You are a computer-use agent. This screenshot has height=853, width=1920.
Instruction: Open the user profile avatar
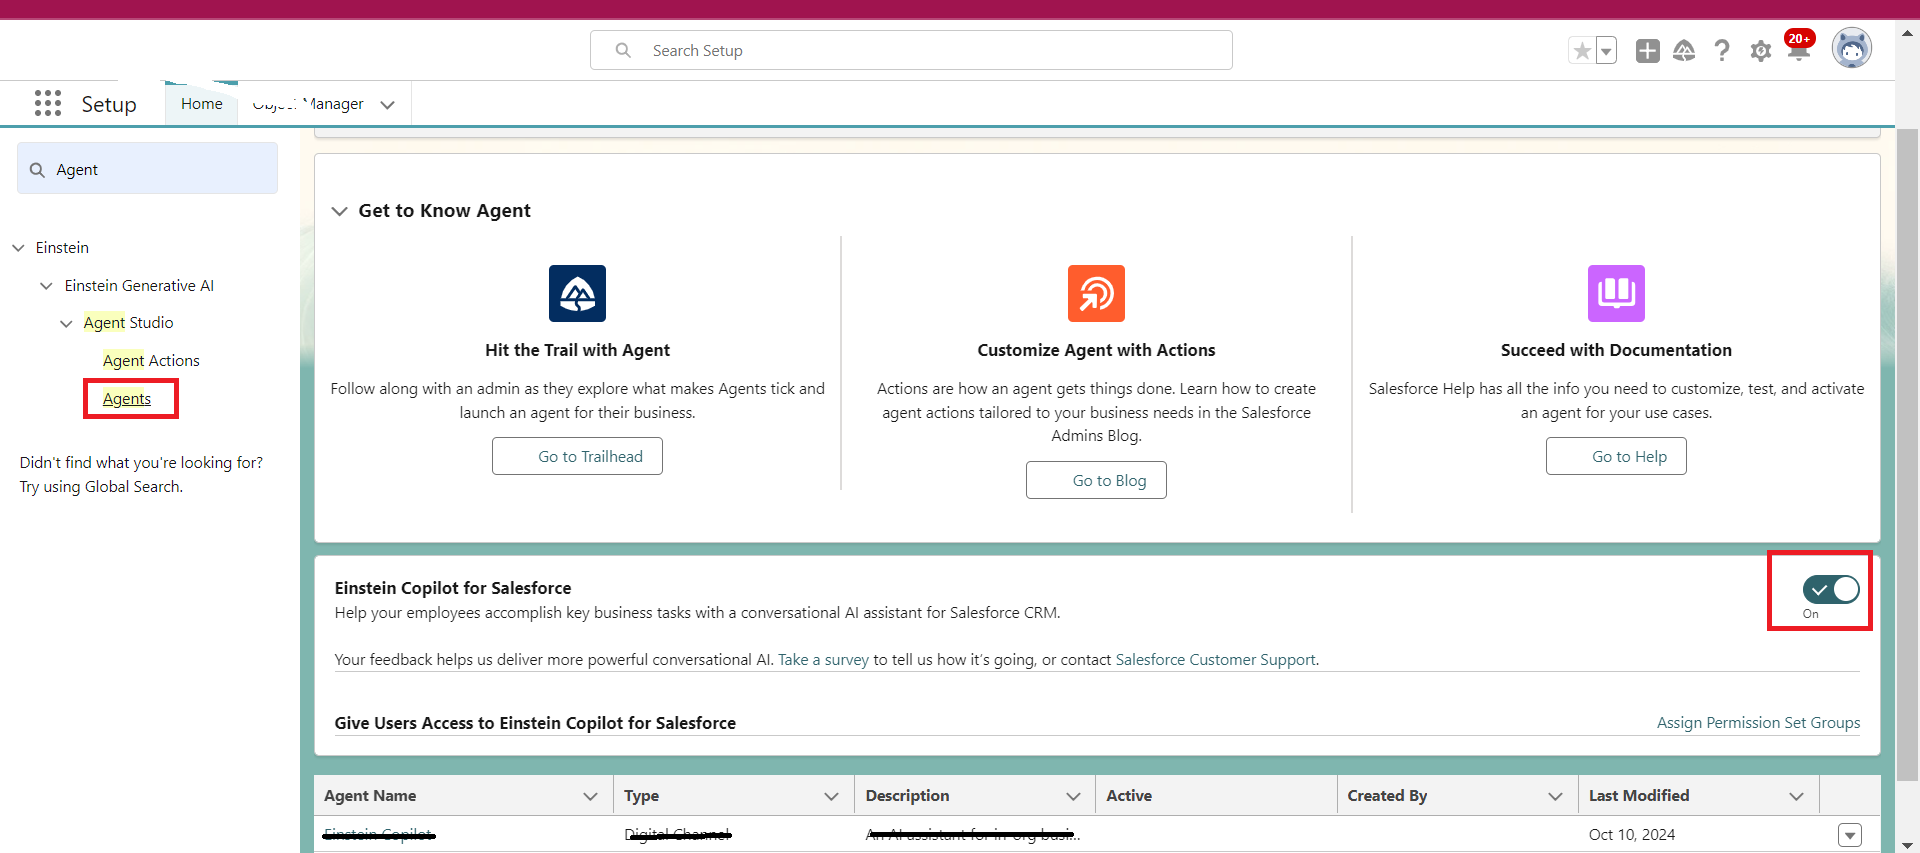pyautogui.click(x=1852, y=48)
